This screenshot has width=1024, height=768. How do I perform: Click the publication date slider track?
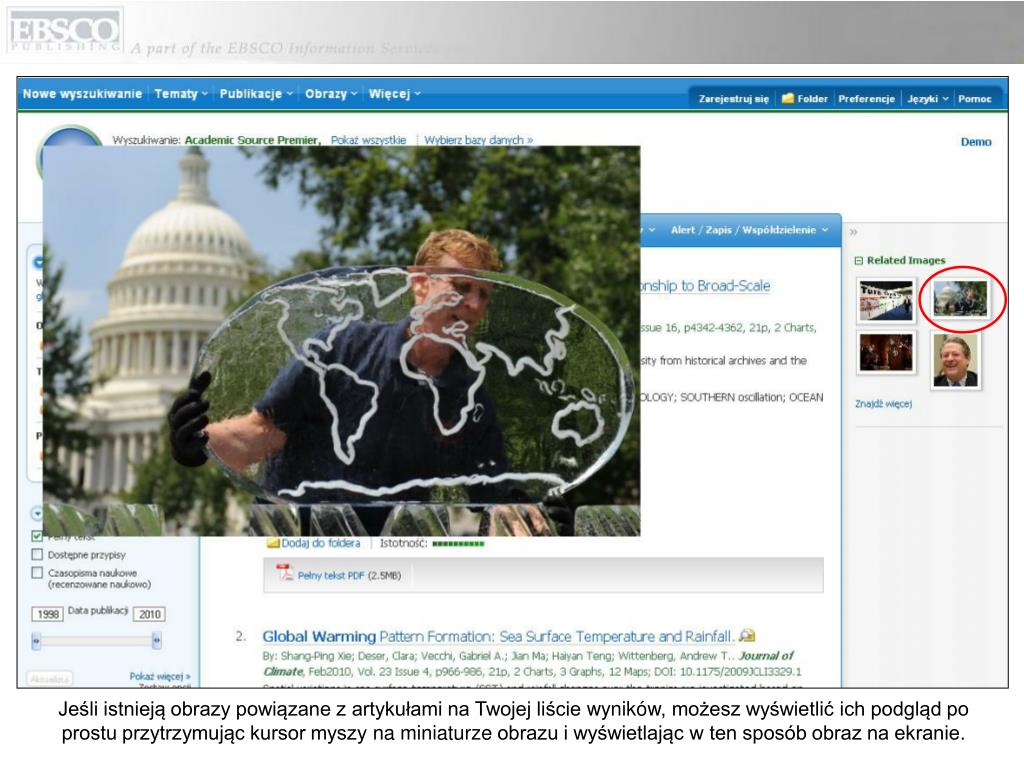pyautogui.click(x=97, y=641)
